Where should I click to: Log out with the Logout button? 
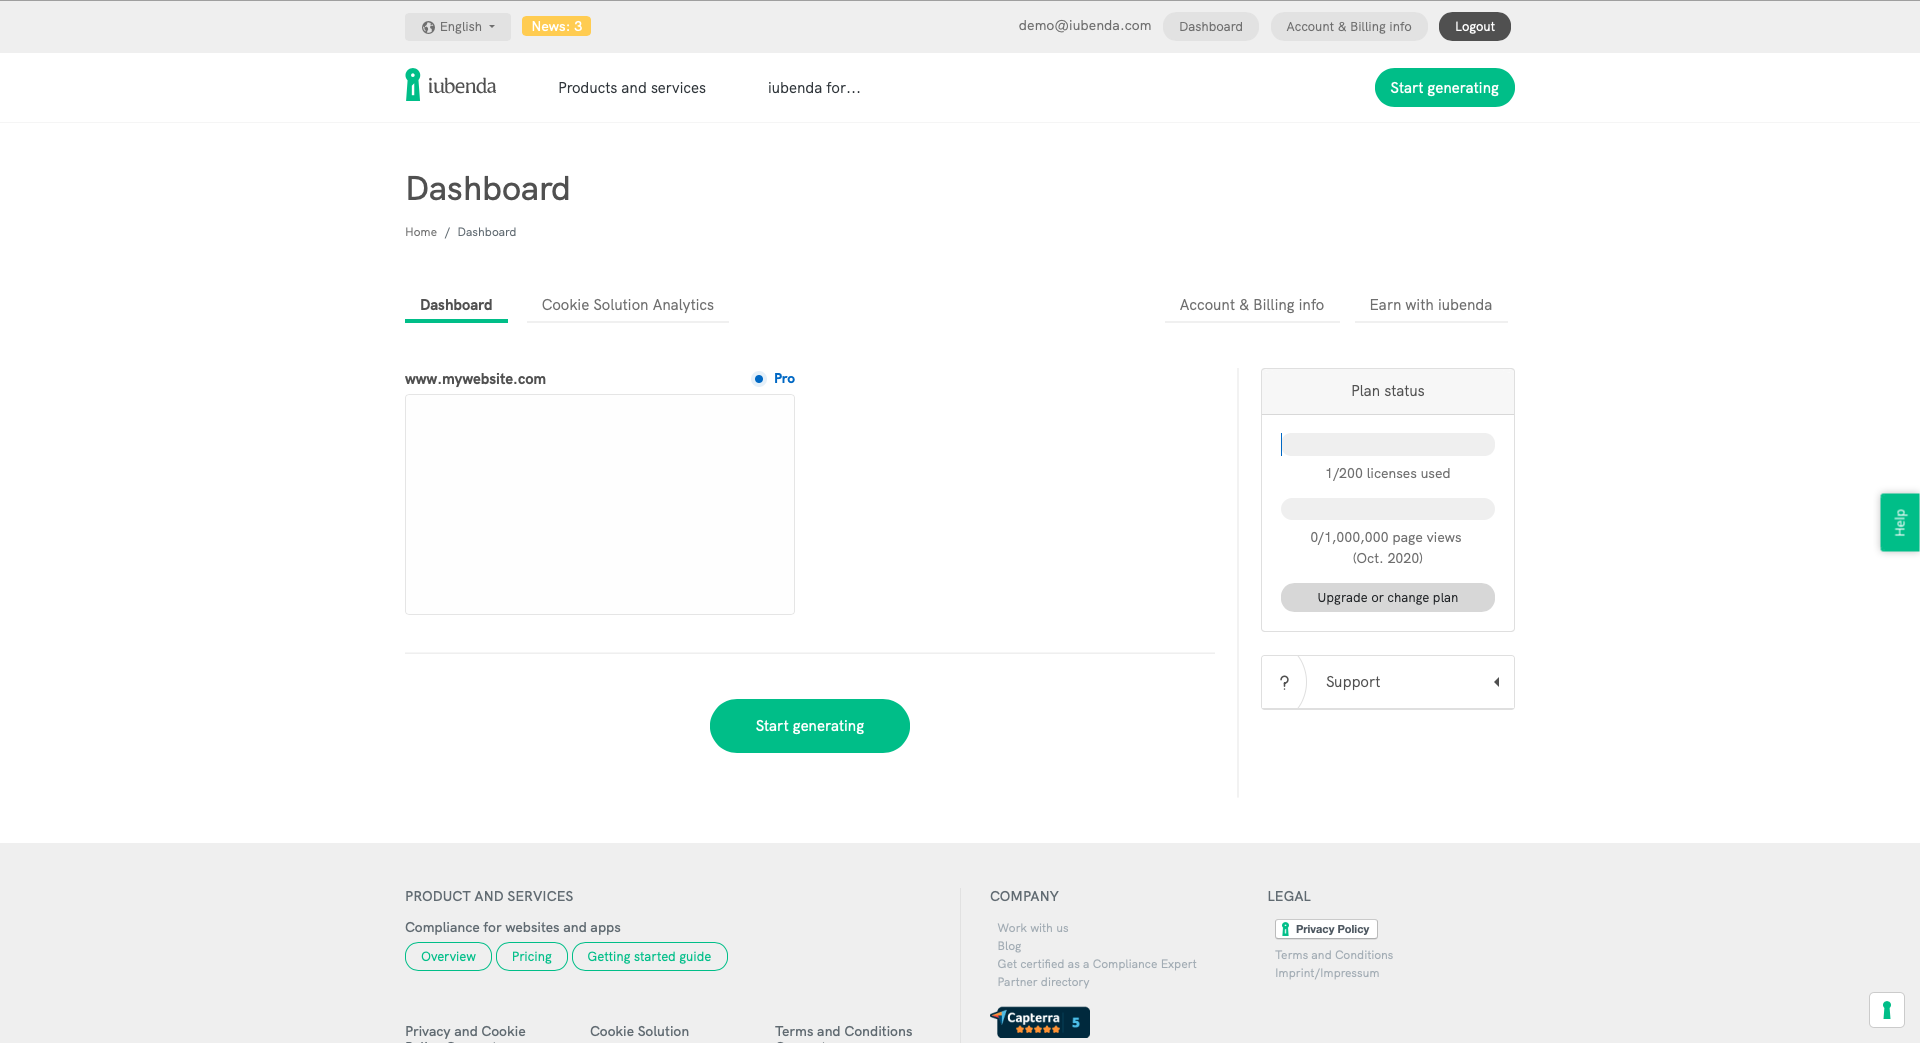pyautogui.click(x=1475, y=27)
